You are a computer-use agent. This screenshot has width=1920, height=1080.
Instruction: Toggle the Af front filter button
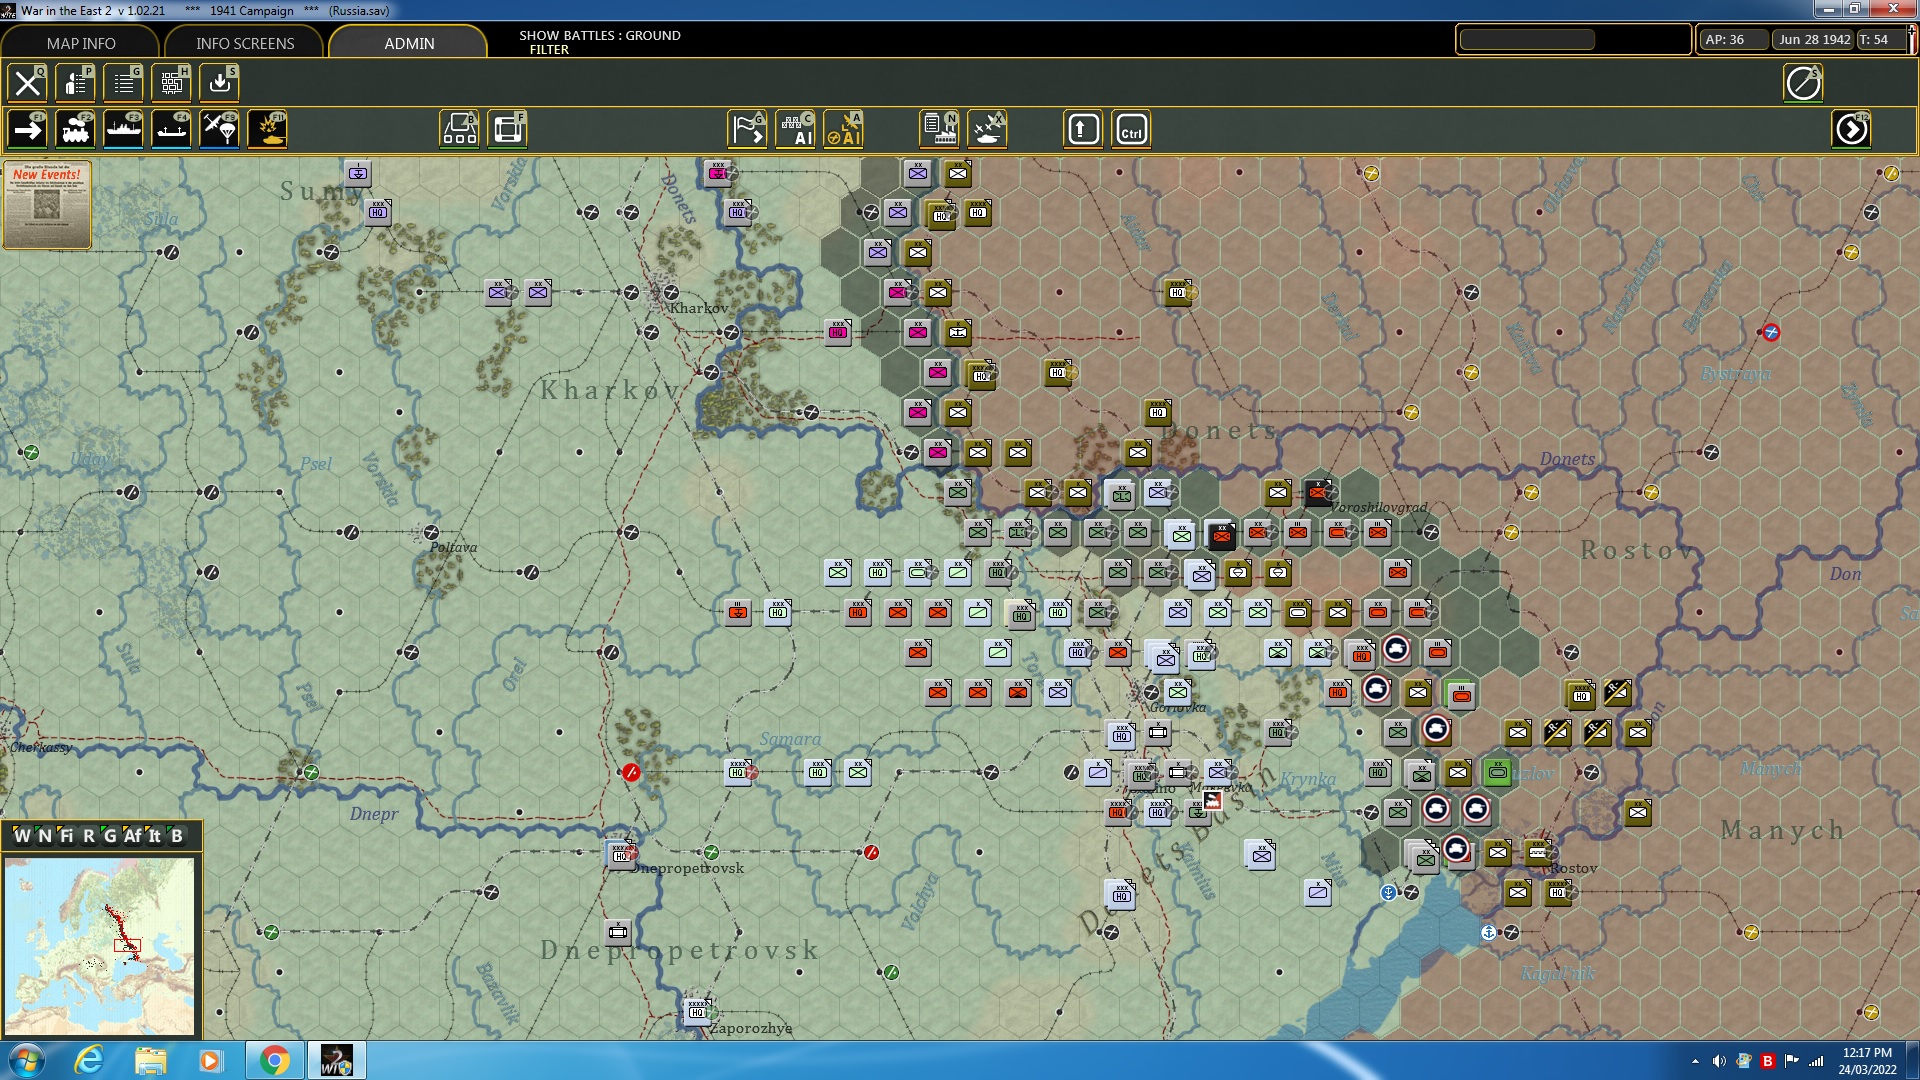tap(133, 836)
